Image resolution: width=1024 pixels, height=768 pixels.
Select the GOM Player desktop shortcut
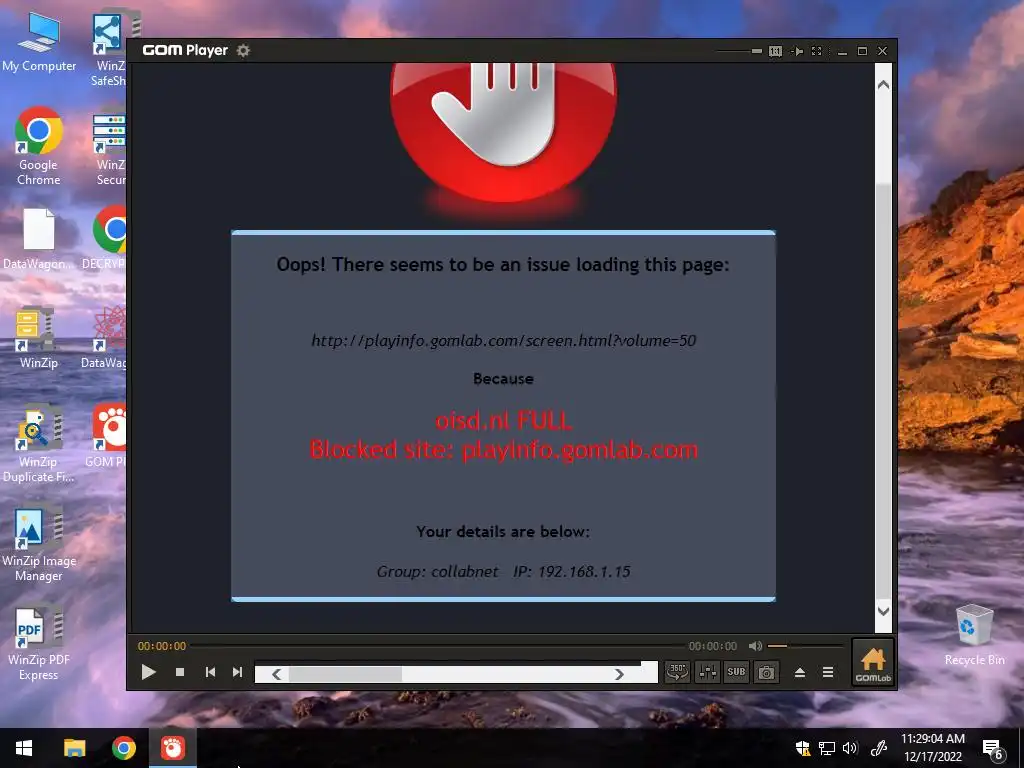pos(108,435)
